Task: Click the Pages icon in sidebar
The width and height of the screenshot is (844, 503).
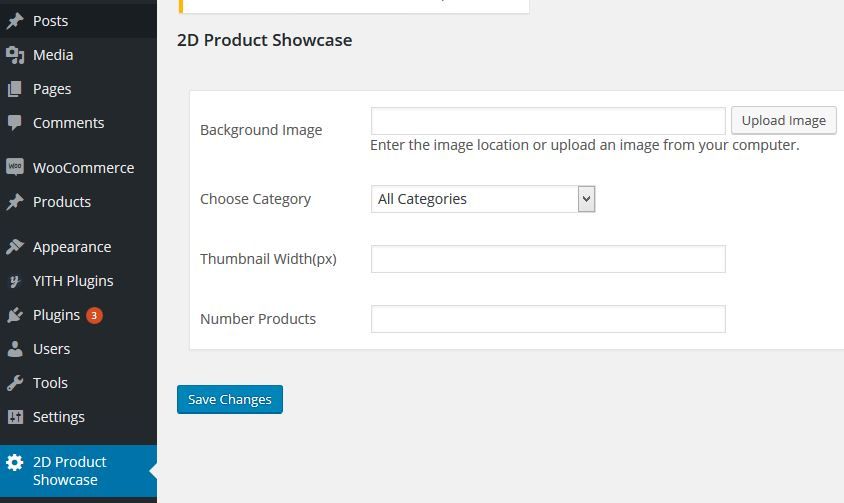Action: click(15, 89)
